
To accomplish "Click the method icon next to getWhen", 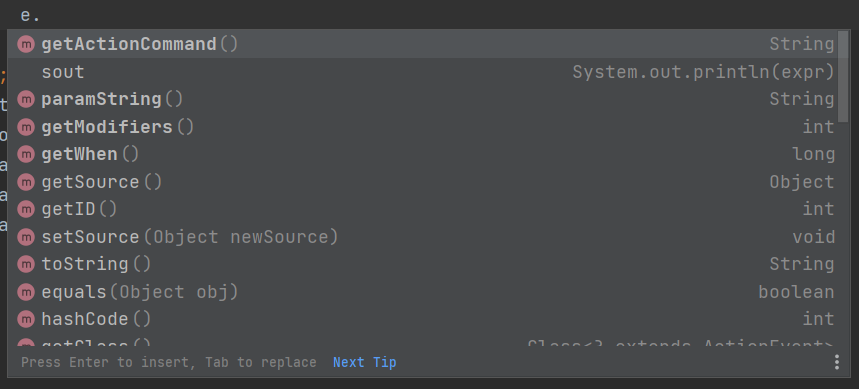I will coord(26,155).
